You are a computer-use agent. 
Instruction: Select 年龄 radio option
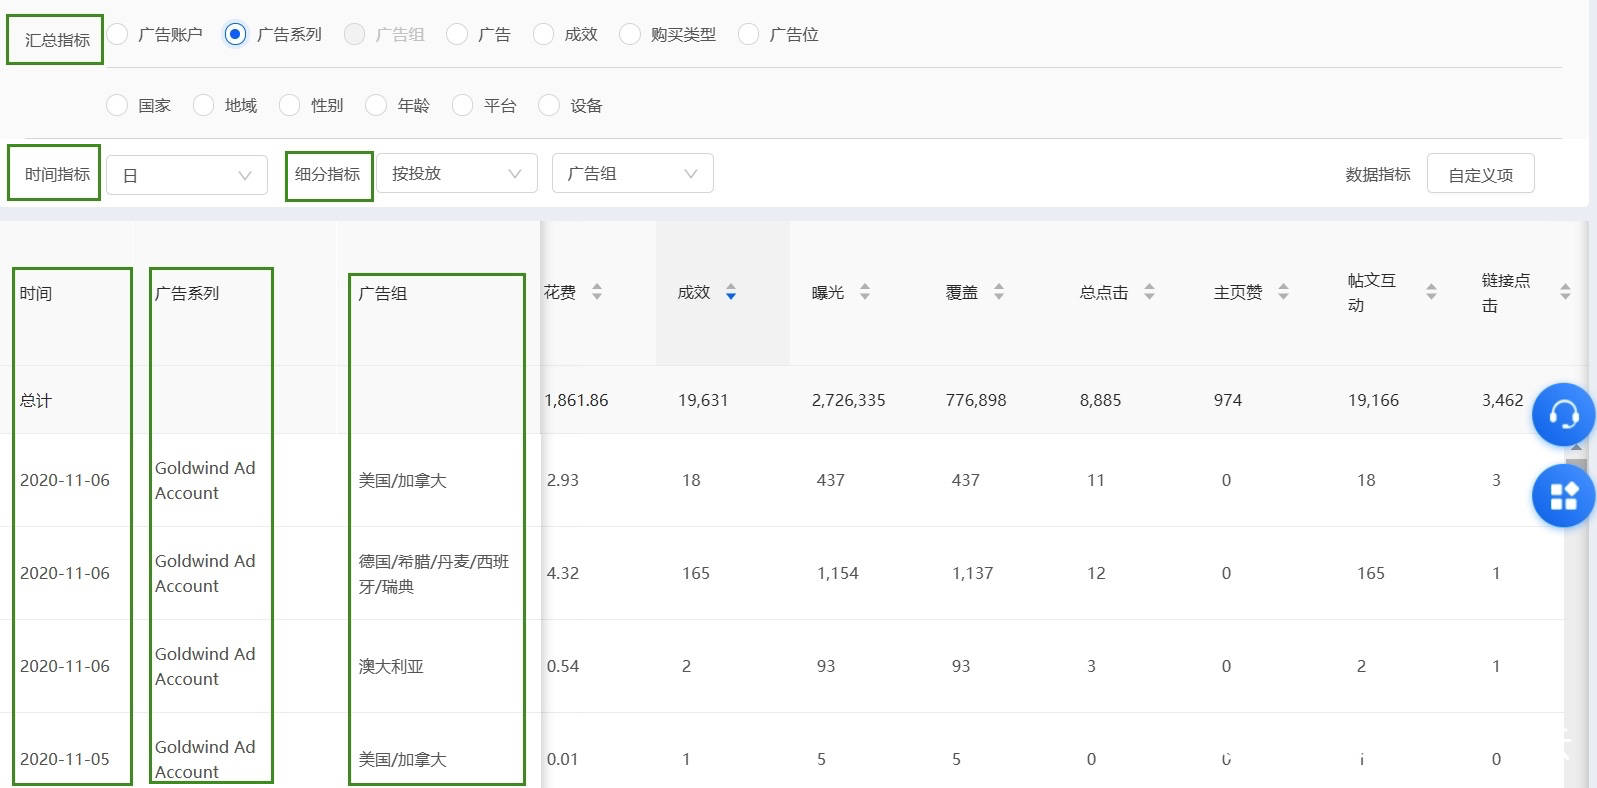376,105
